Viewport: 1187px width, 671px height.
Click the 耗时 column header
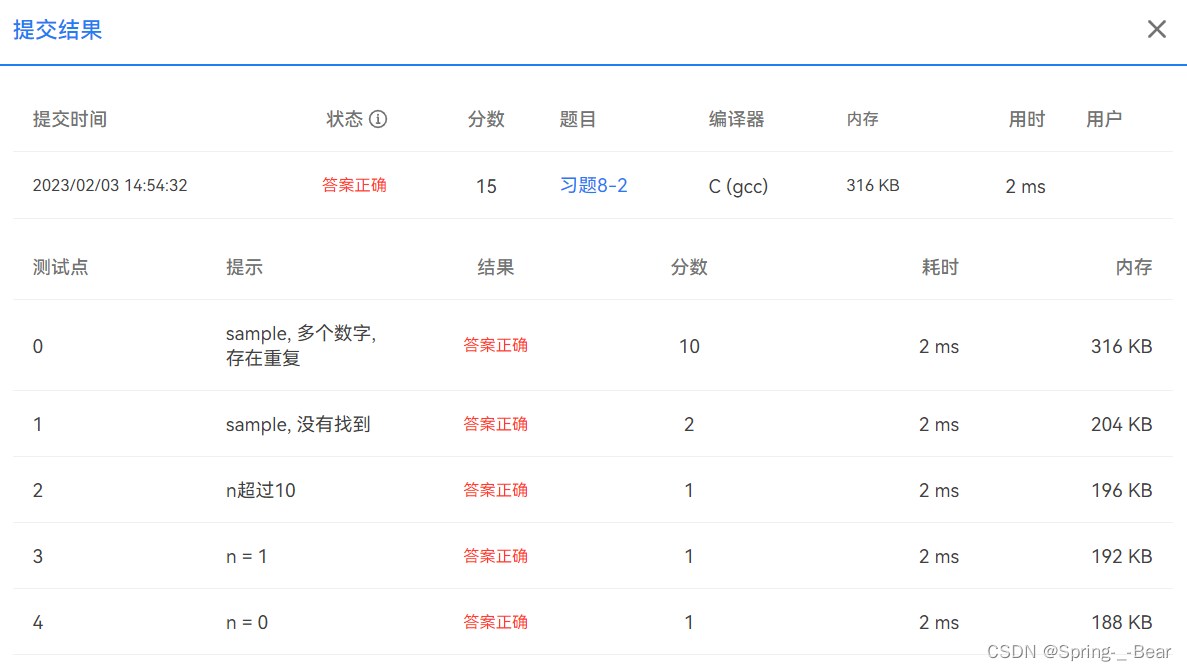click(940, 267)
